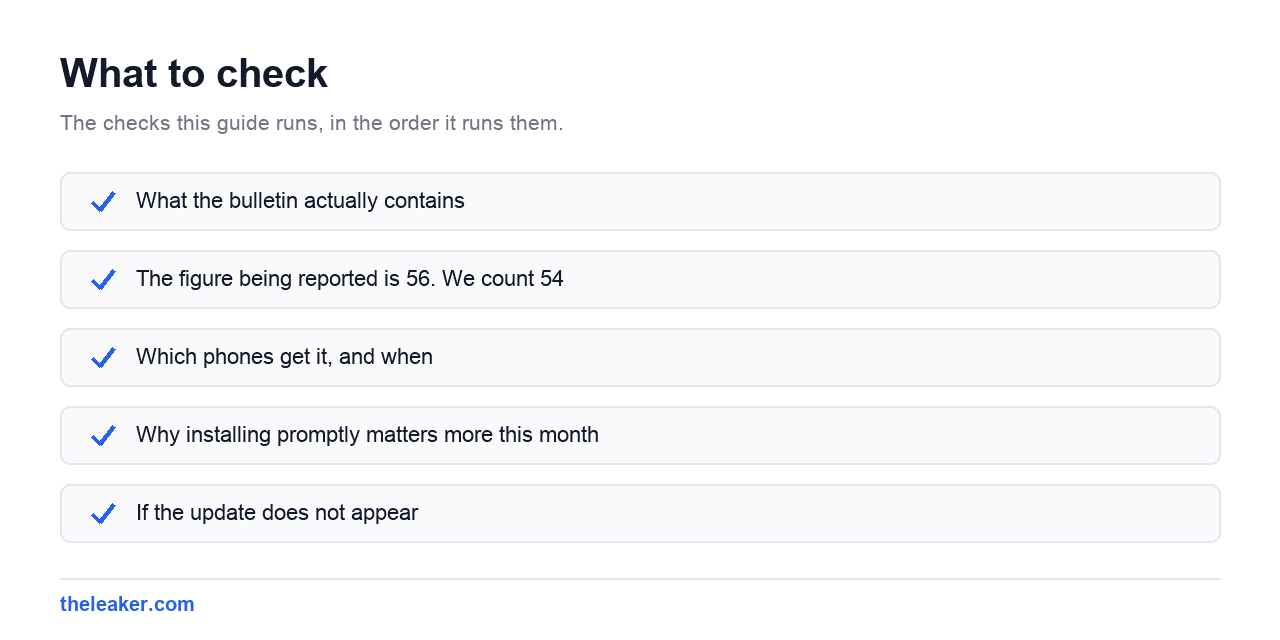Screen dimensions: 1280x640
Task: Open 'What the bulletin actually contains' item
Action: click(x=300, y=201)
